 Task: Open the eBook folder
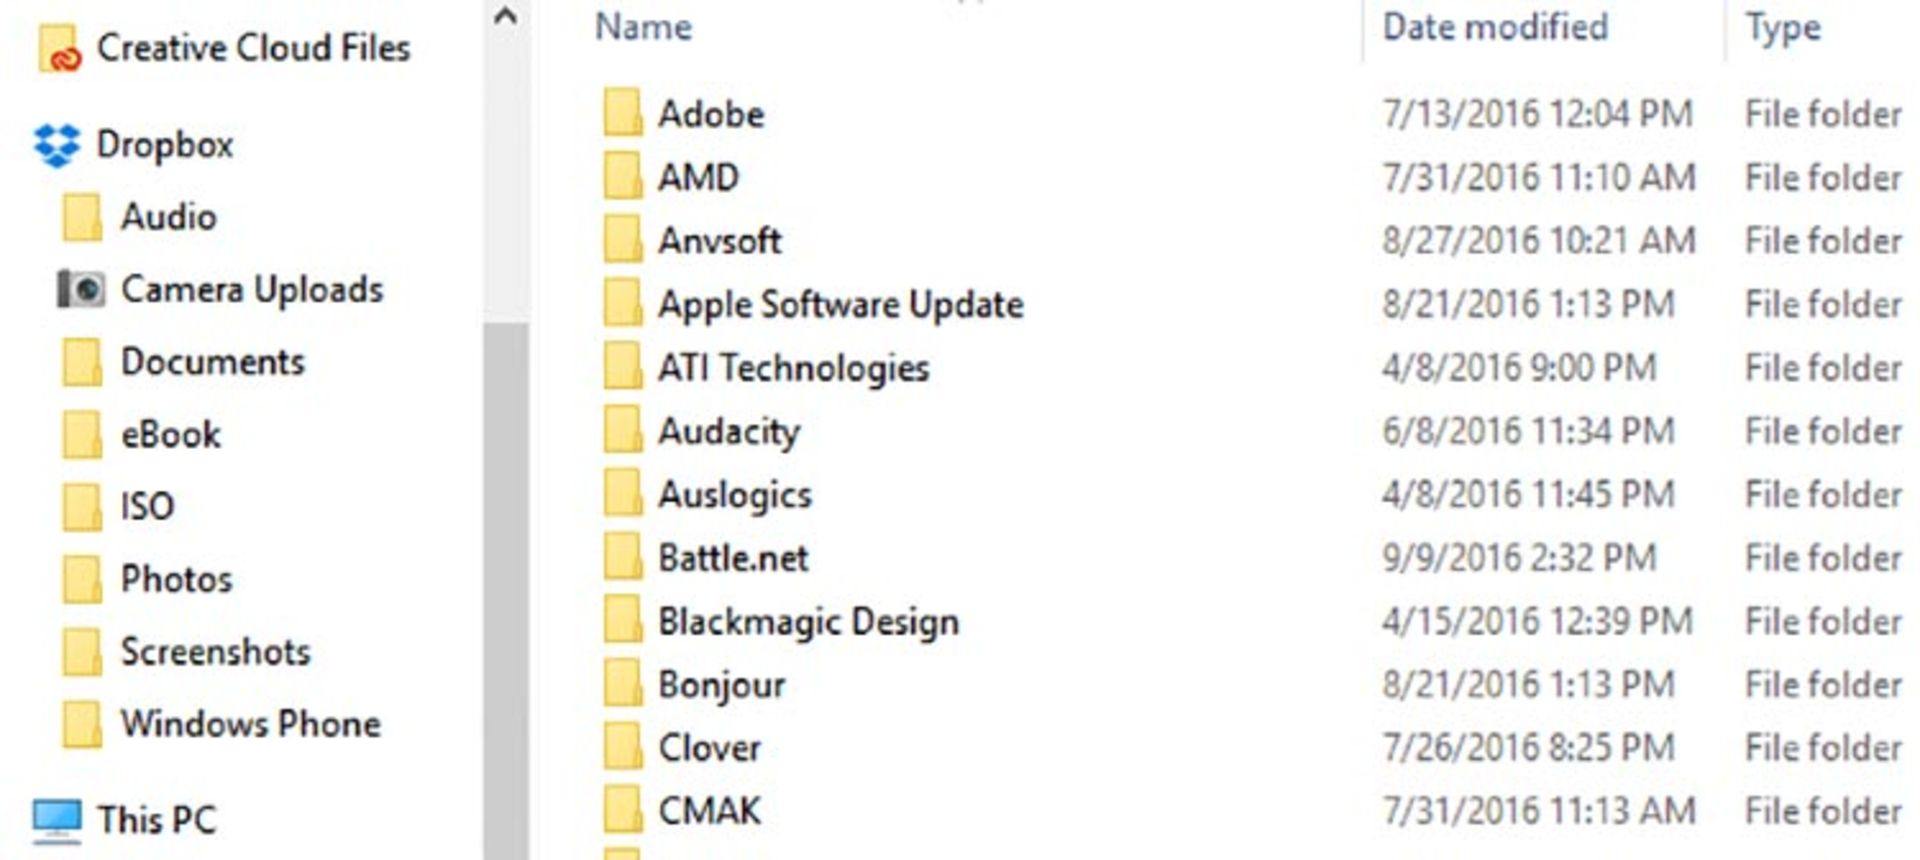pos(171,434)
